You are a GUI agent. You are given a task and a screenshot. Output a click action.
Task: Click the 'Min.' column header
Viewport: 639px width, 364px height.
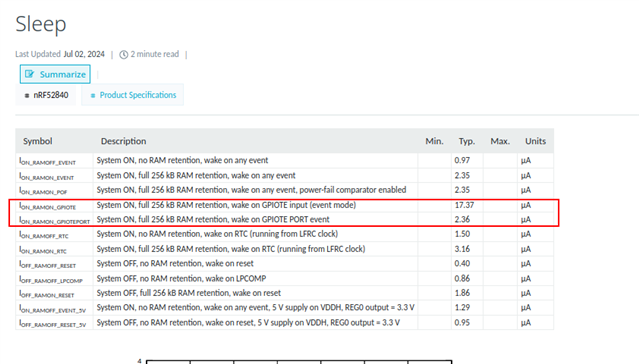(434, 141)
